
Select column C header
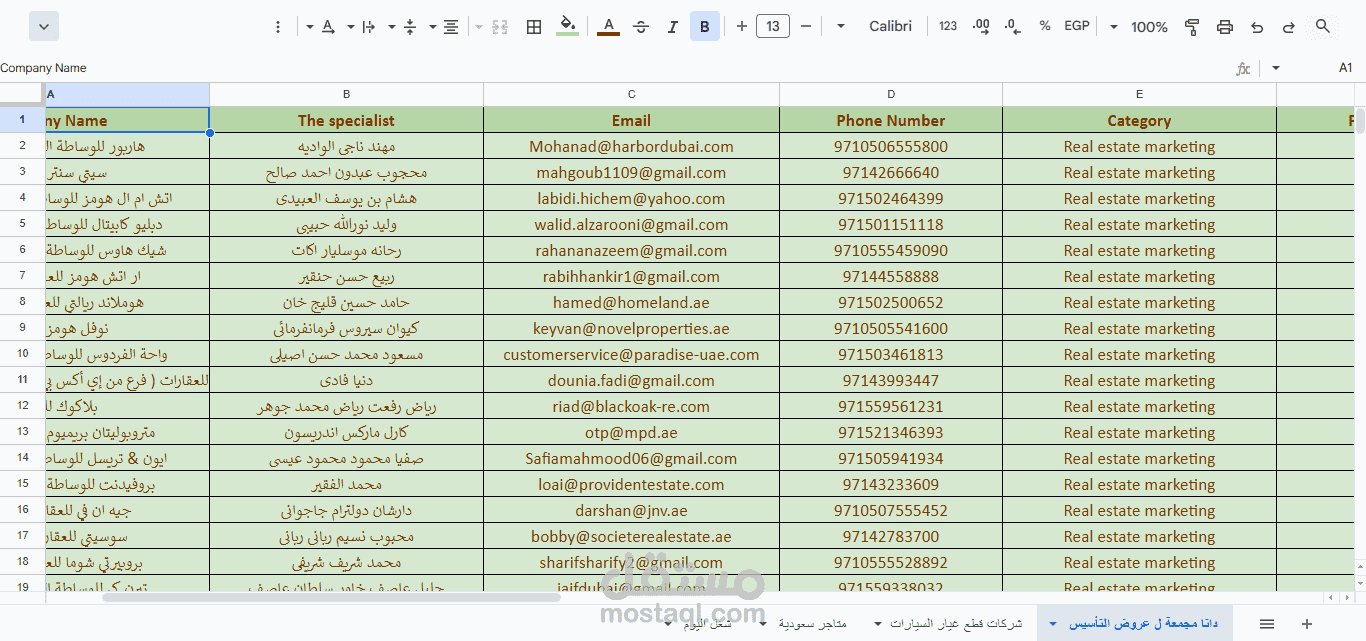[x=631, y=94]
